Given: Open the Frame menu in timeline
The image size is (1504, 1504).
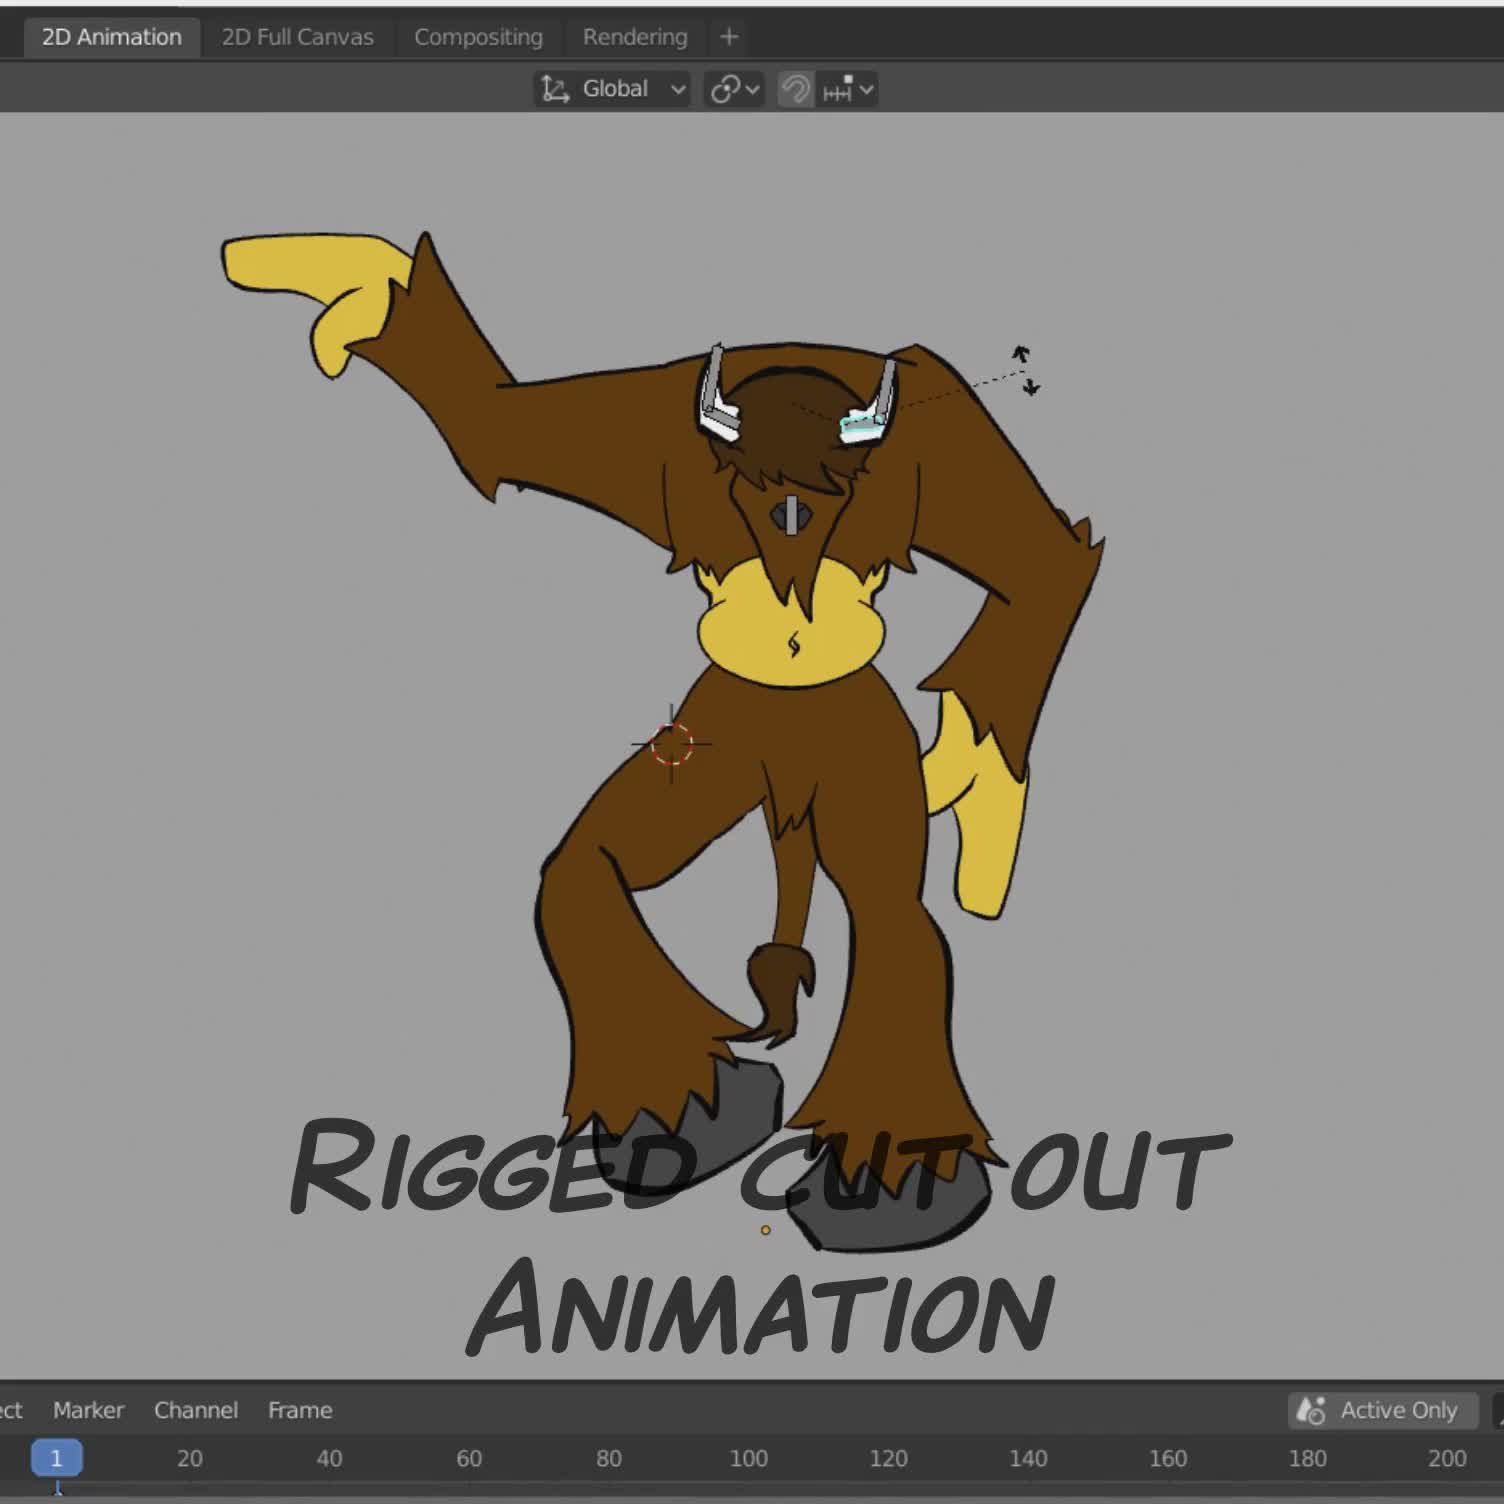Looking at the screenshot, I should [x=300, y=1410].
